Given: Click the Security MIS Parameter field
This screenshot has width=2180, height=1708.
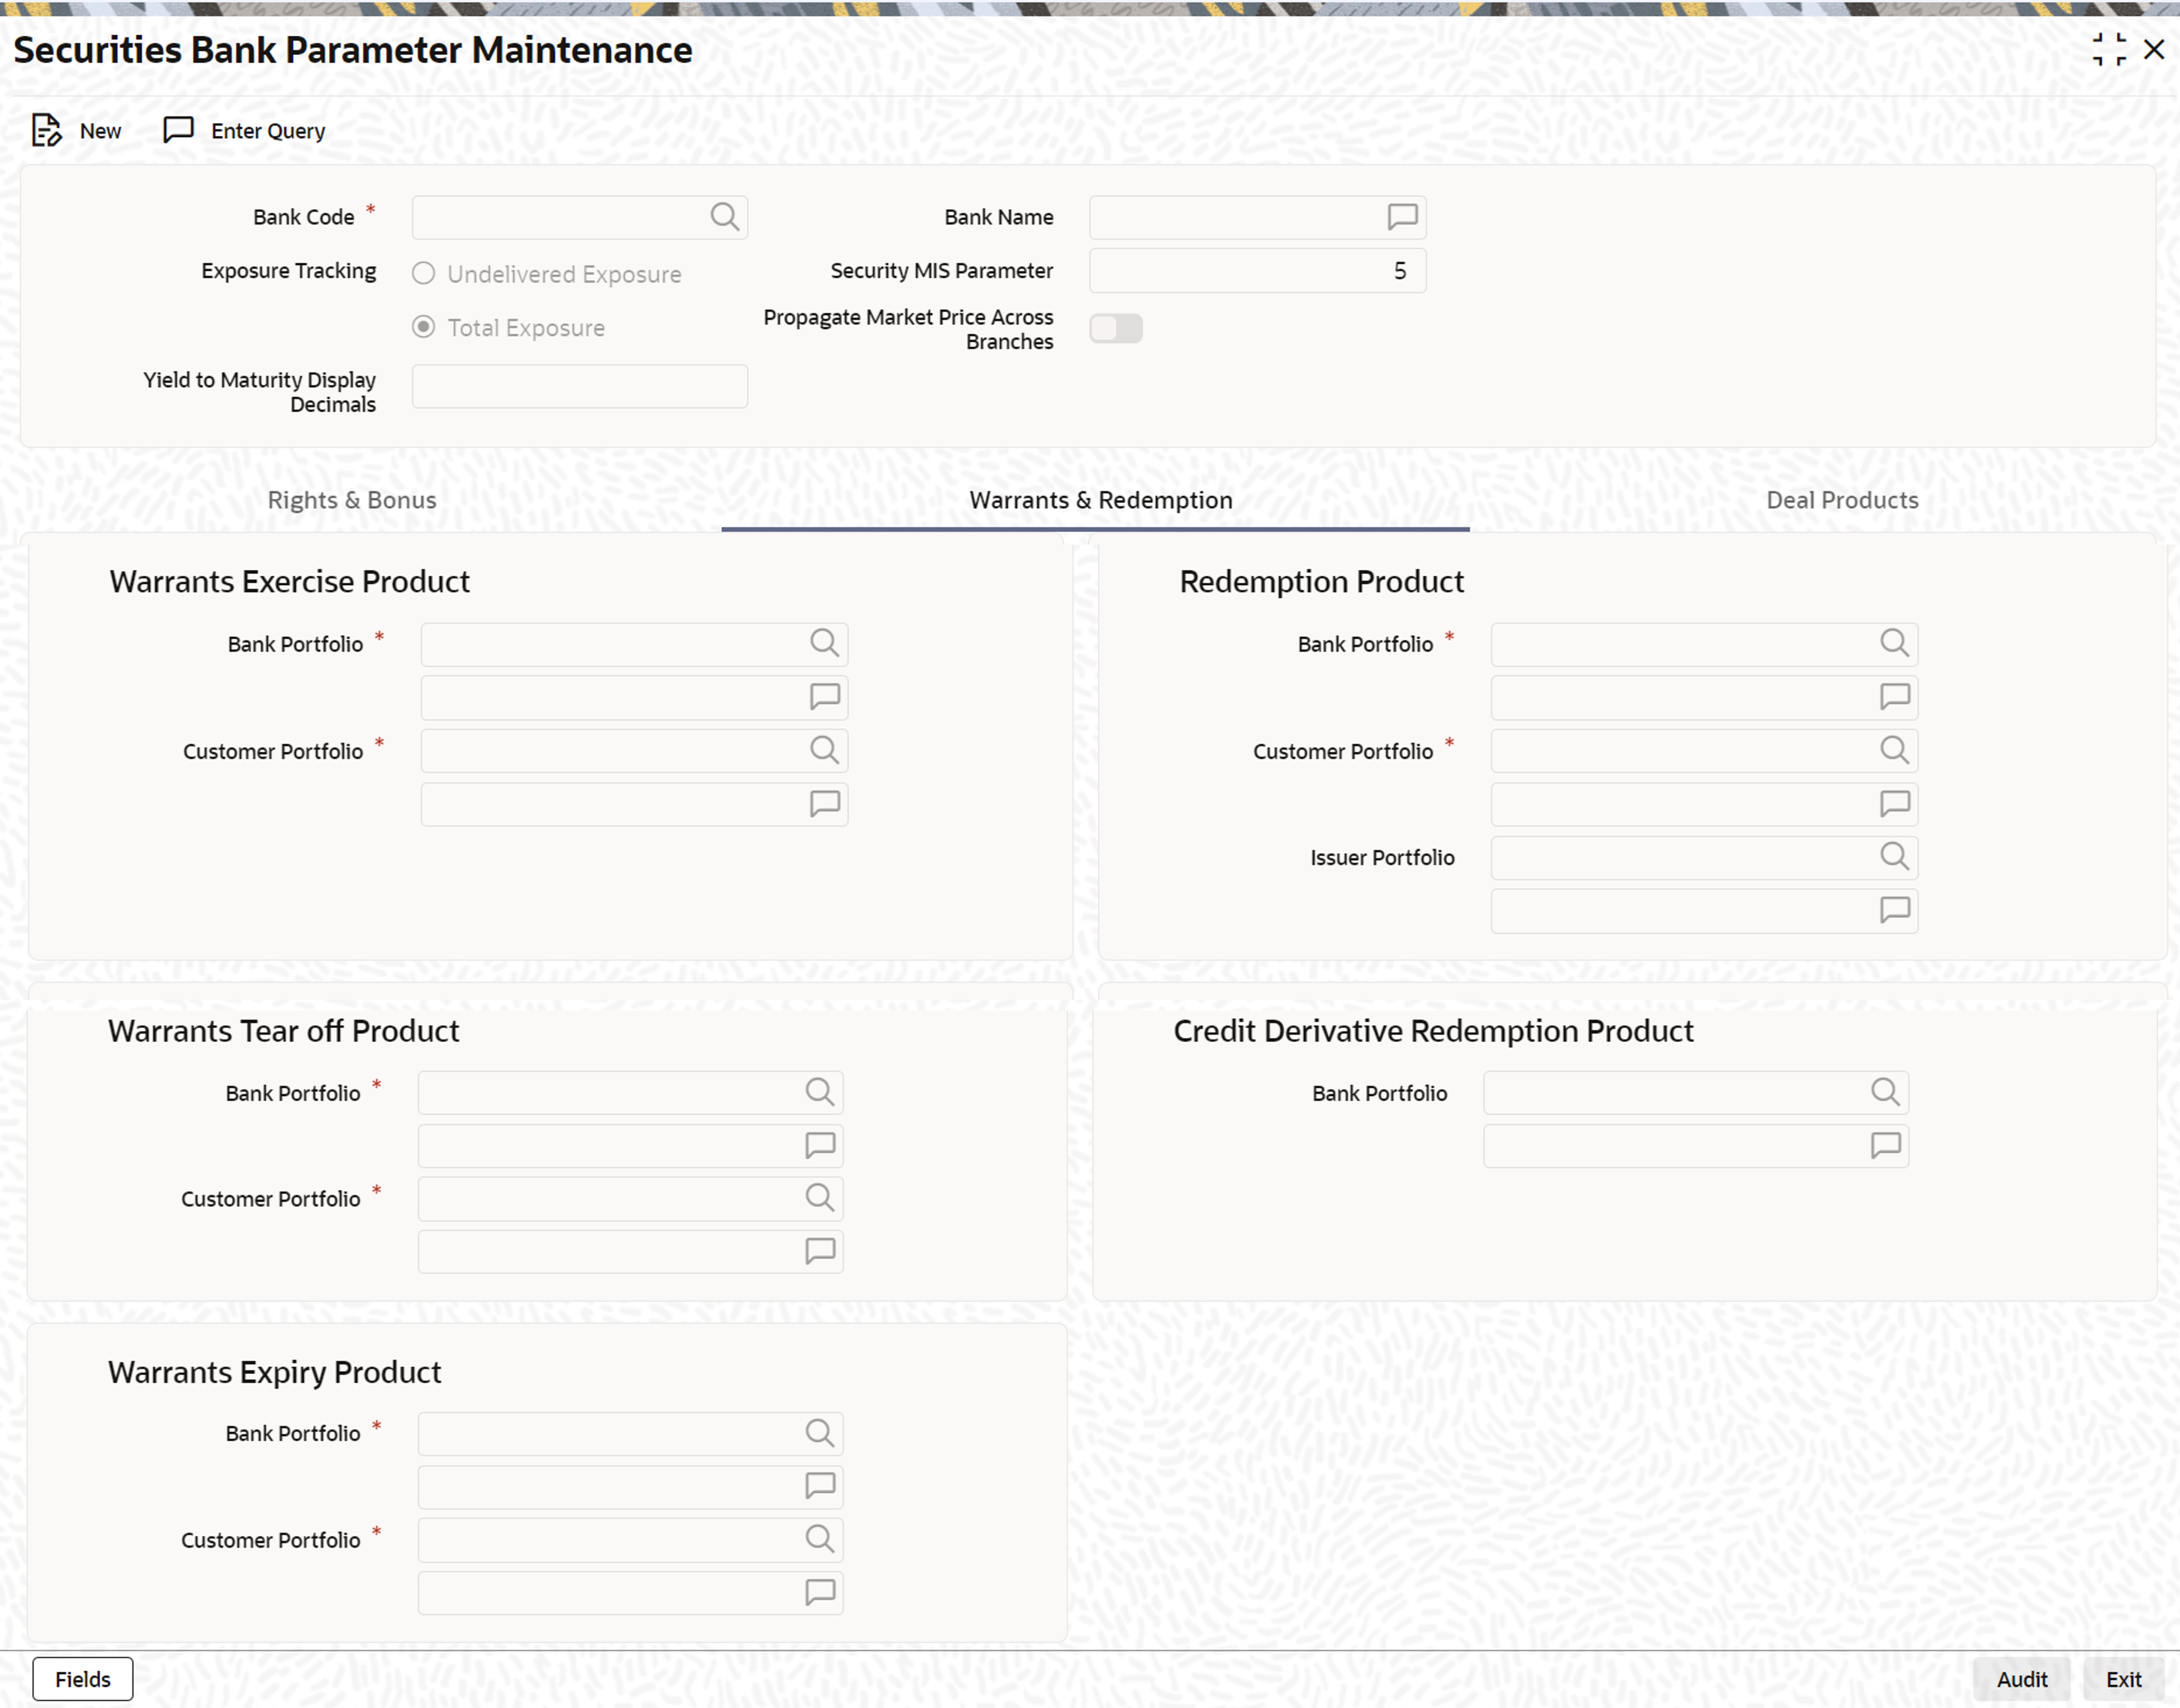Looking at the screenshot, I should tap(1256, 271).
